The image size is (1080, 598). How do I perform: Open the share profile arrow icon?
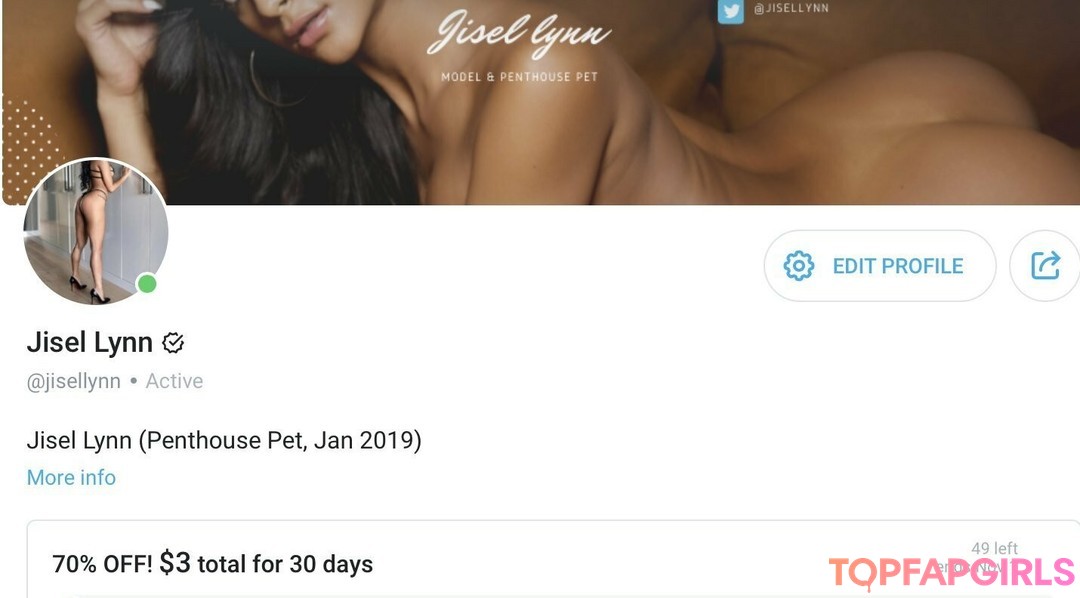(x=1046, y=266)
